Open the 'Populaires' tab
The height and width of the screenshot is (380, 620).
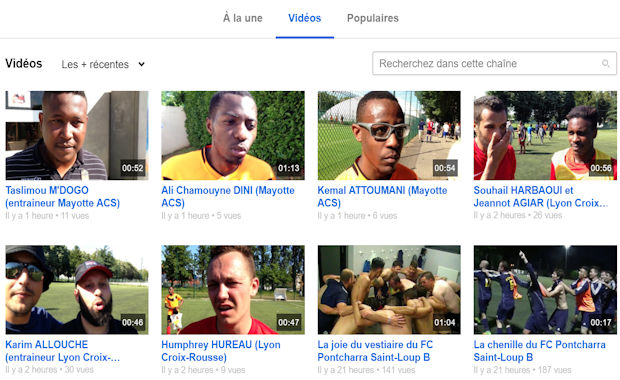coord(373,18)
